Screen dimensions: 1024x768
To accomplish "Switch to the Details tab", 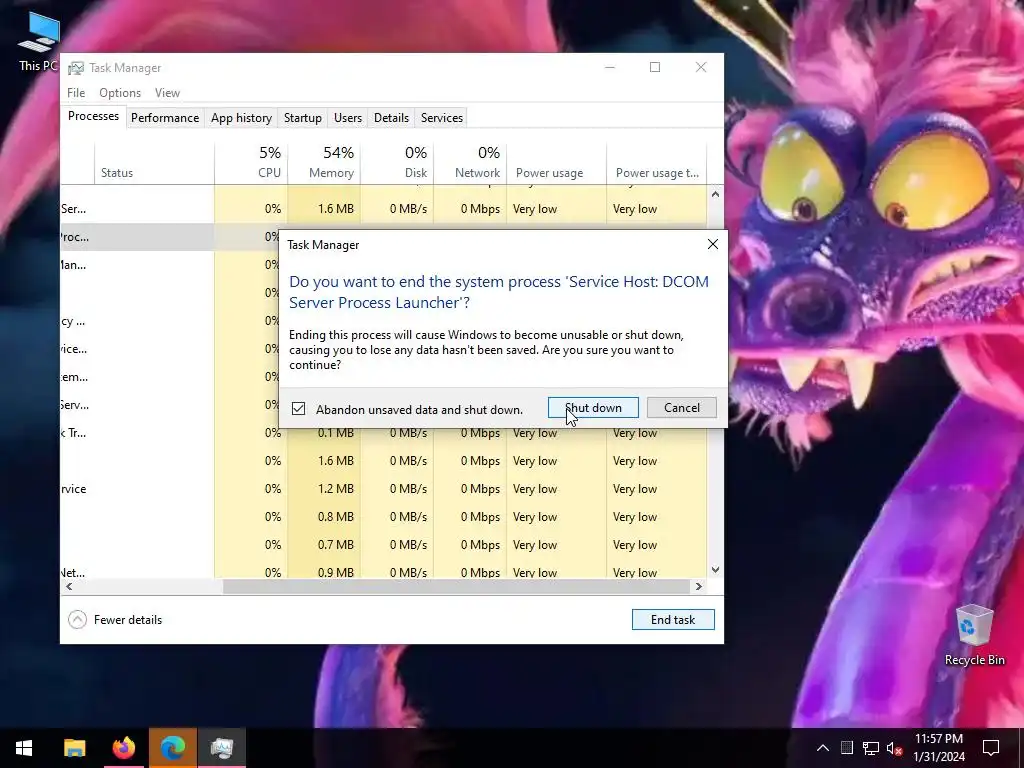I will 391,118.
